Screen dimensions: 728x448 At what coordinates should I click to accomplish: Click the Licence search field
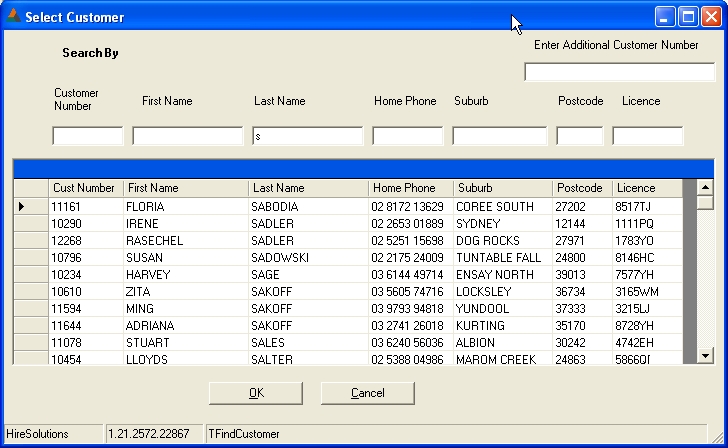tap(648, 136)
